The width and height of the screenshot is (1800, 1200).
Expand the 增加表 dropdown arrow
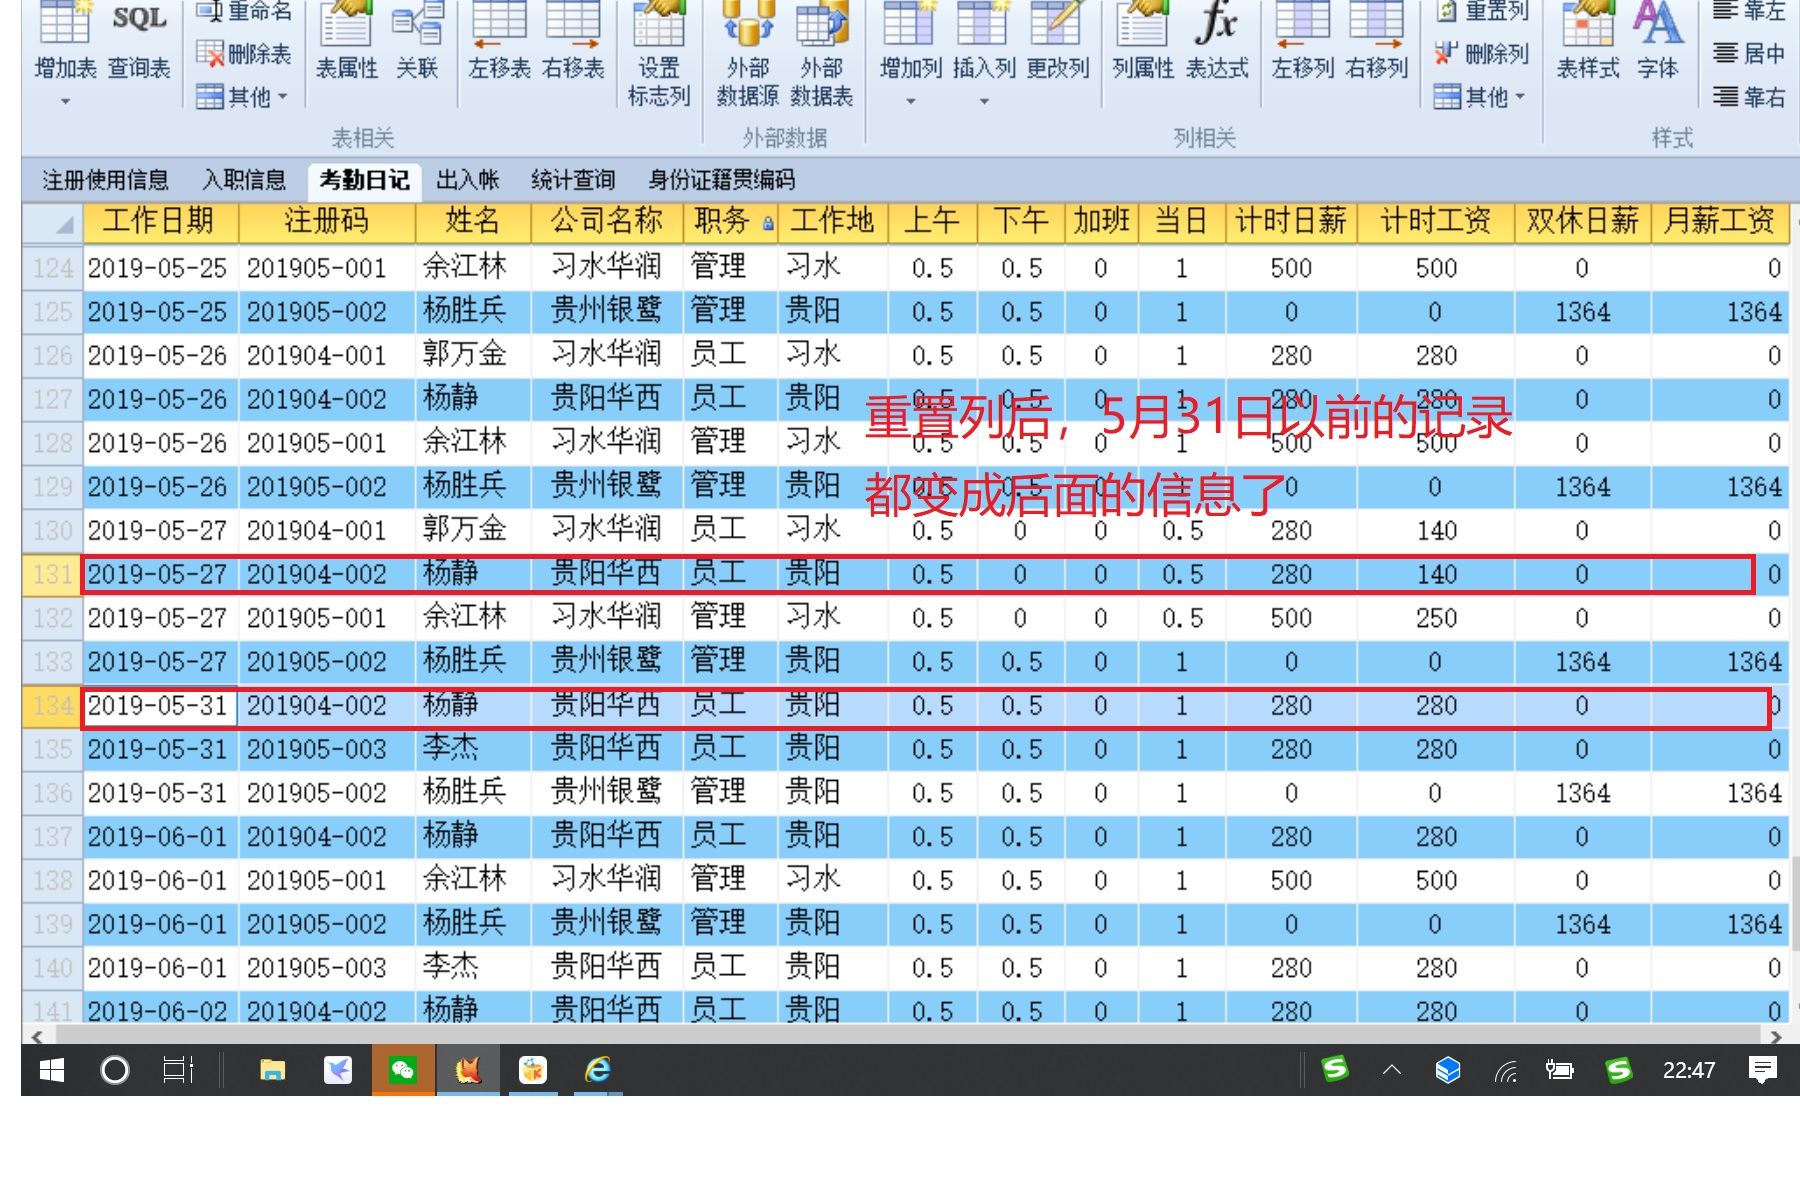(x=66, y=101)
